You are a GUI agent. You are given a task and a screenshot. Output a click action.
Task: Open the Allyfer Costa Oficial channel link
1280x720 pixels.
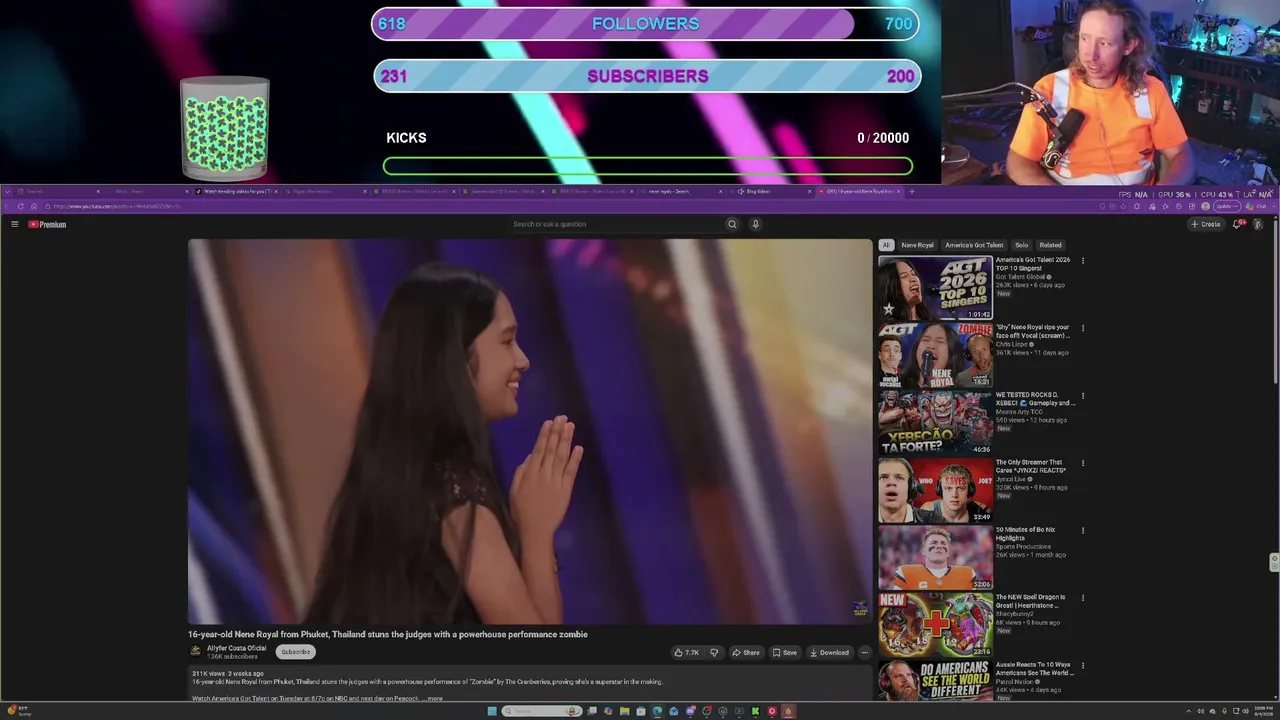237,648
